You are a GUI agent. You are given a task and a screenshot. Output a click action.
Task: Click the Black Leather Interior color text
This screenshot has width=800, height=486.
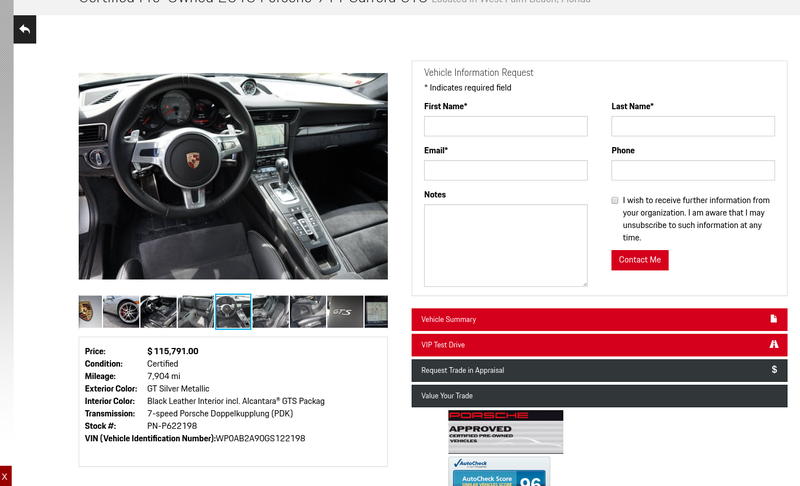tap(236, 401)
